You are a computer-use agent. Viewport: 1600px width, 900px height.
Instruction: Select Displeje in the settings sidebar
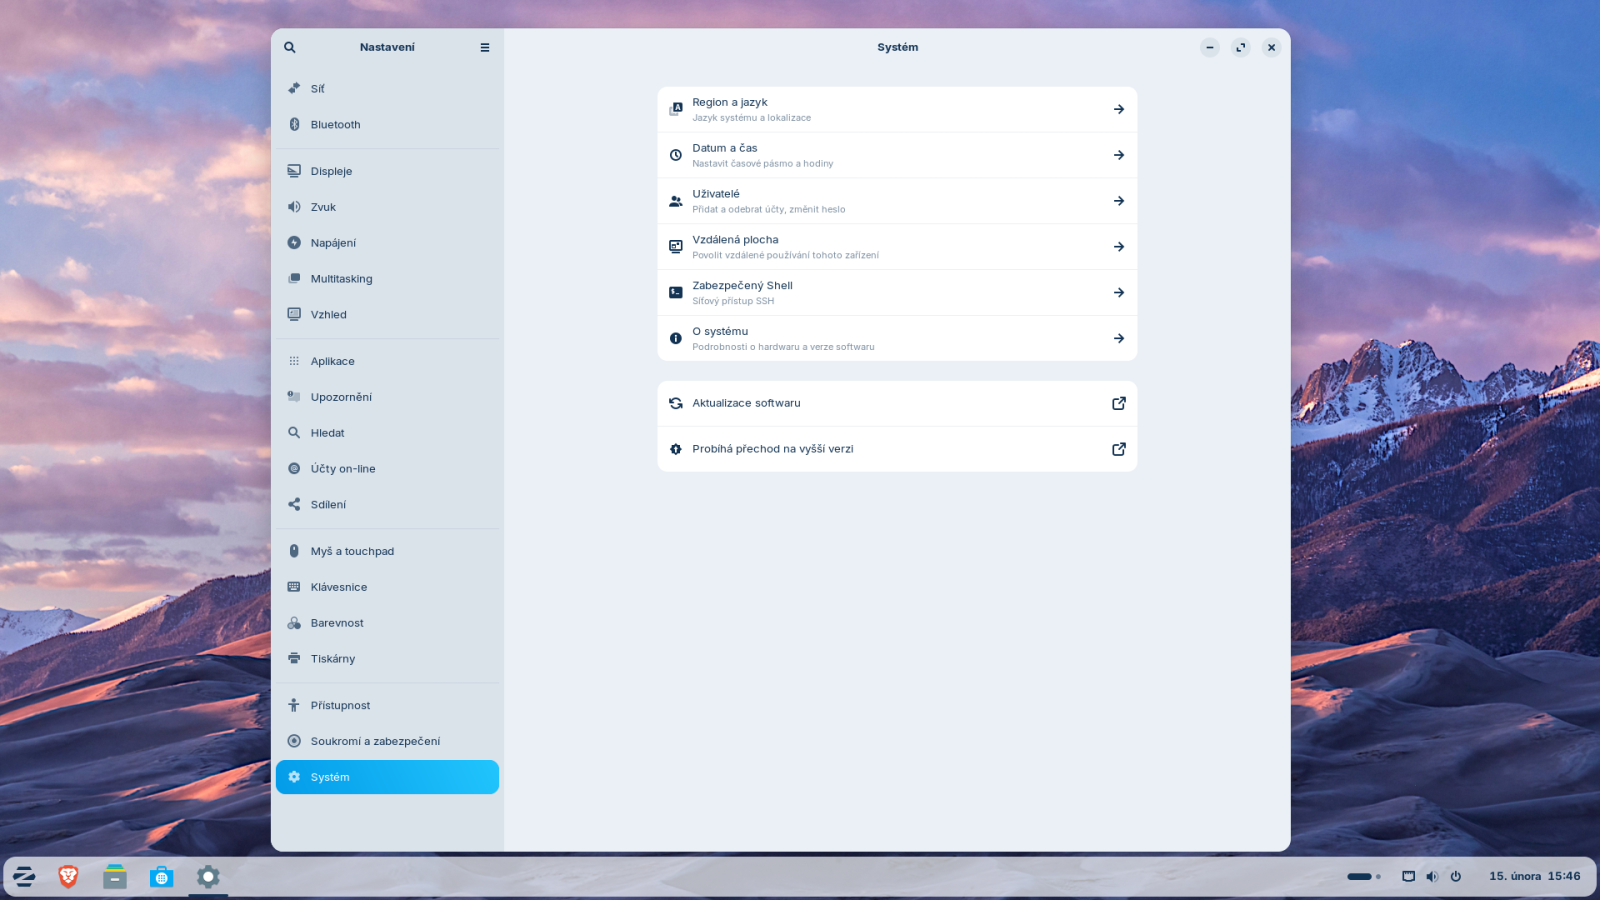(387, 171)
